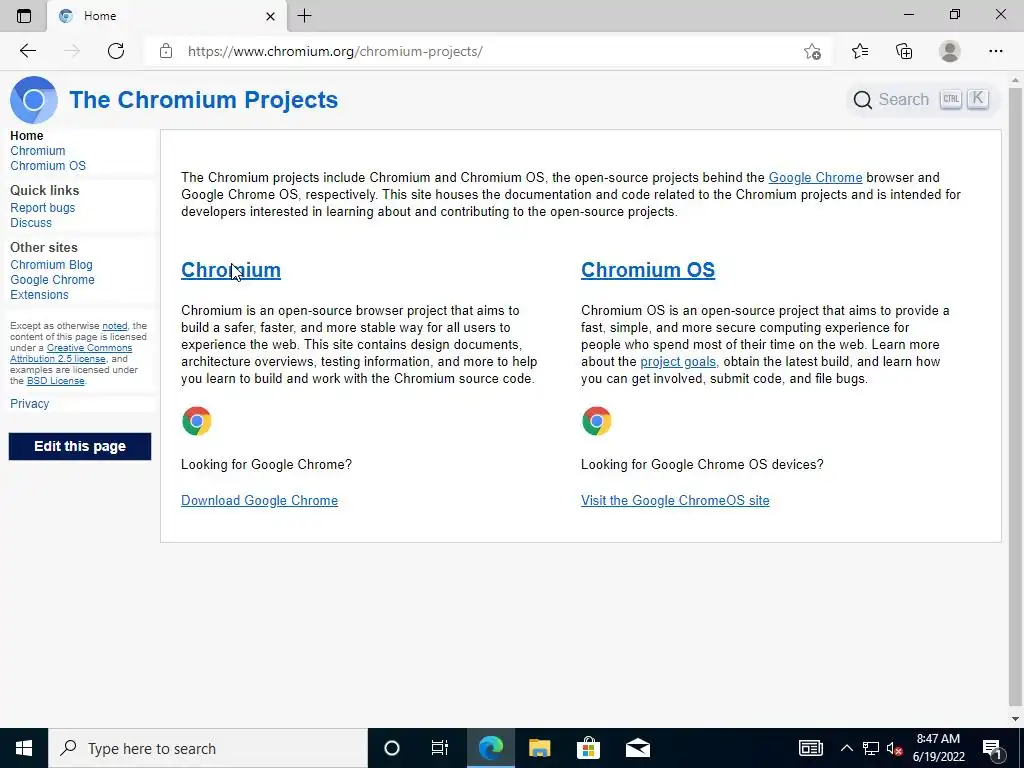Close the Home tab

[x=270, y=16]
